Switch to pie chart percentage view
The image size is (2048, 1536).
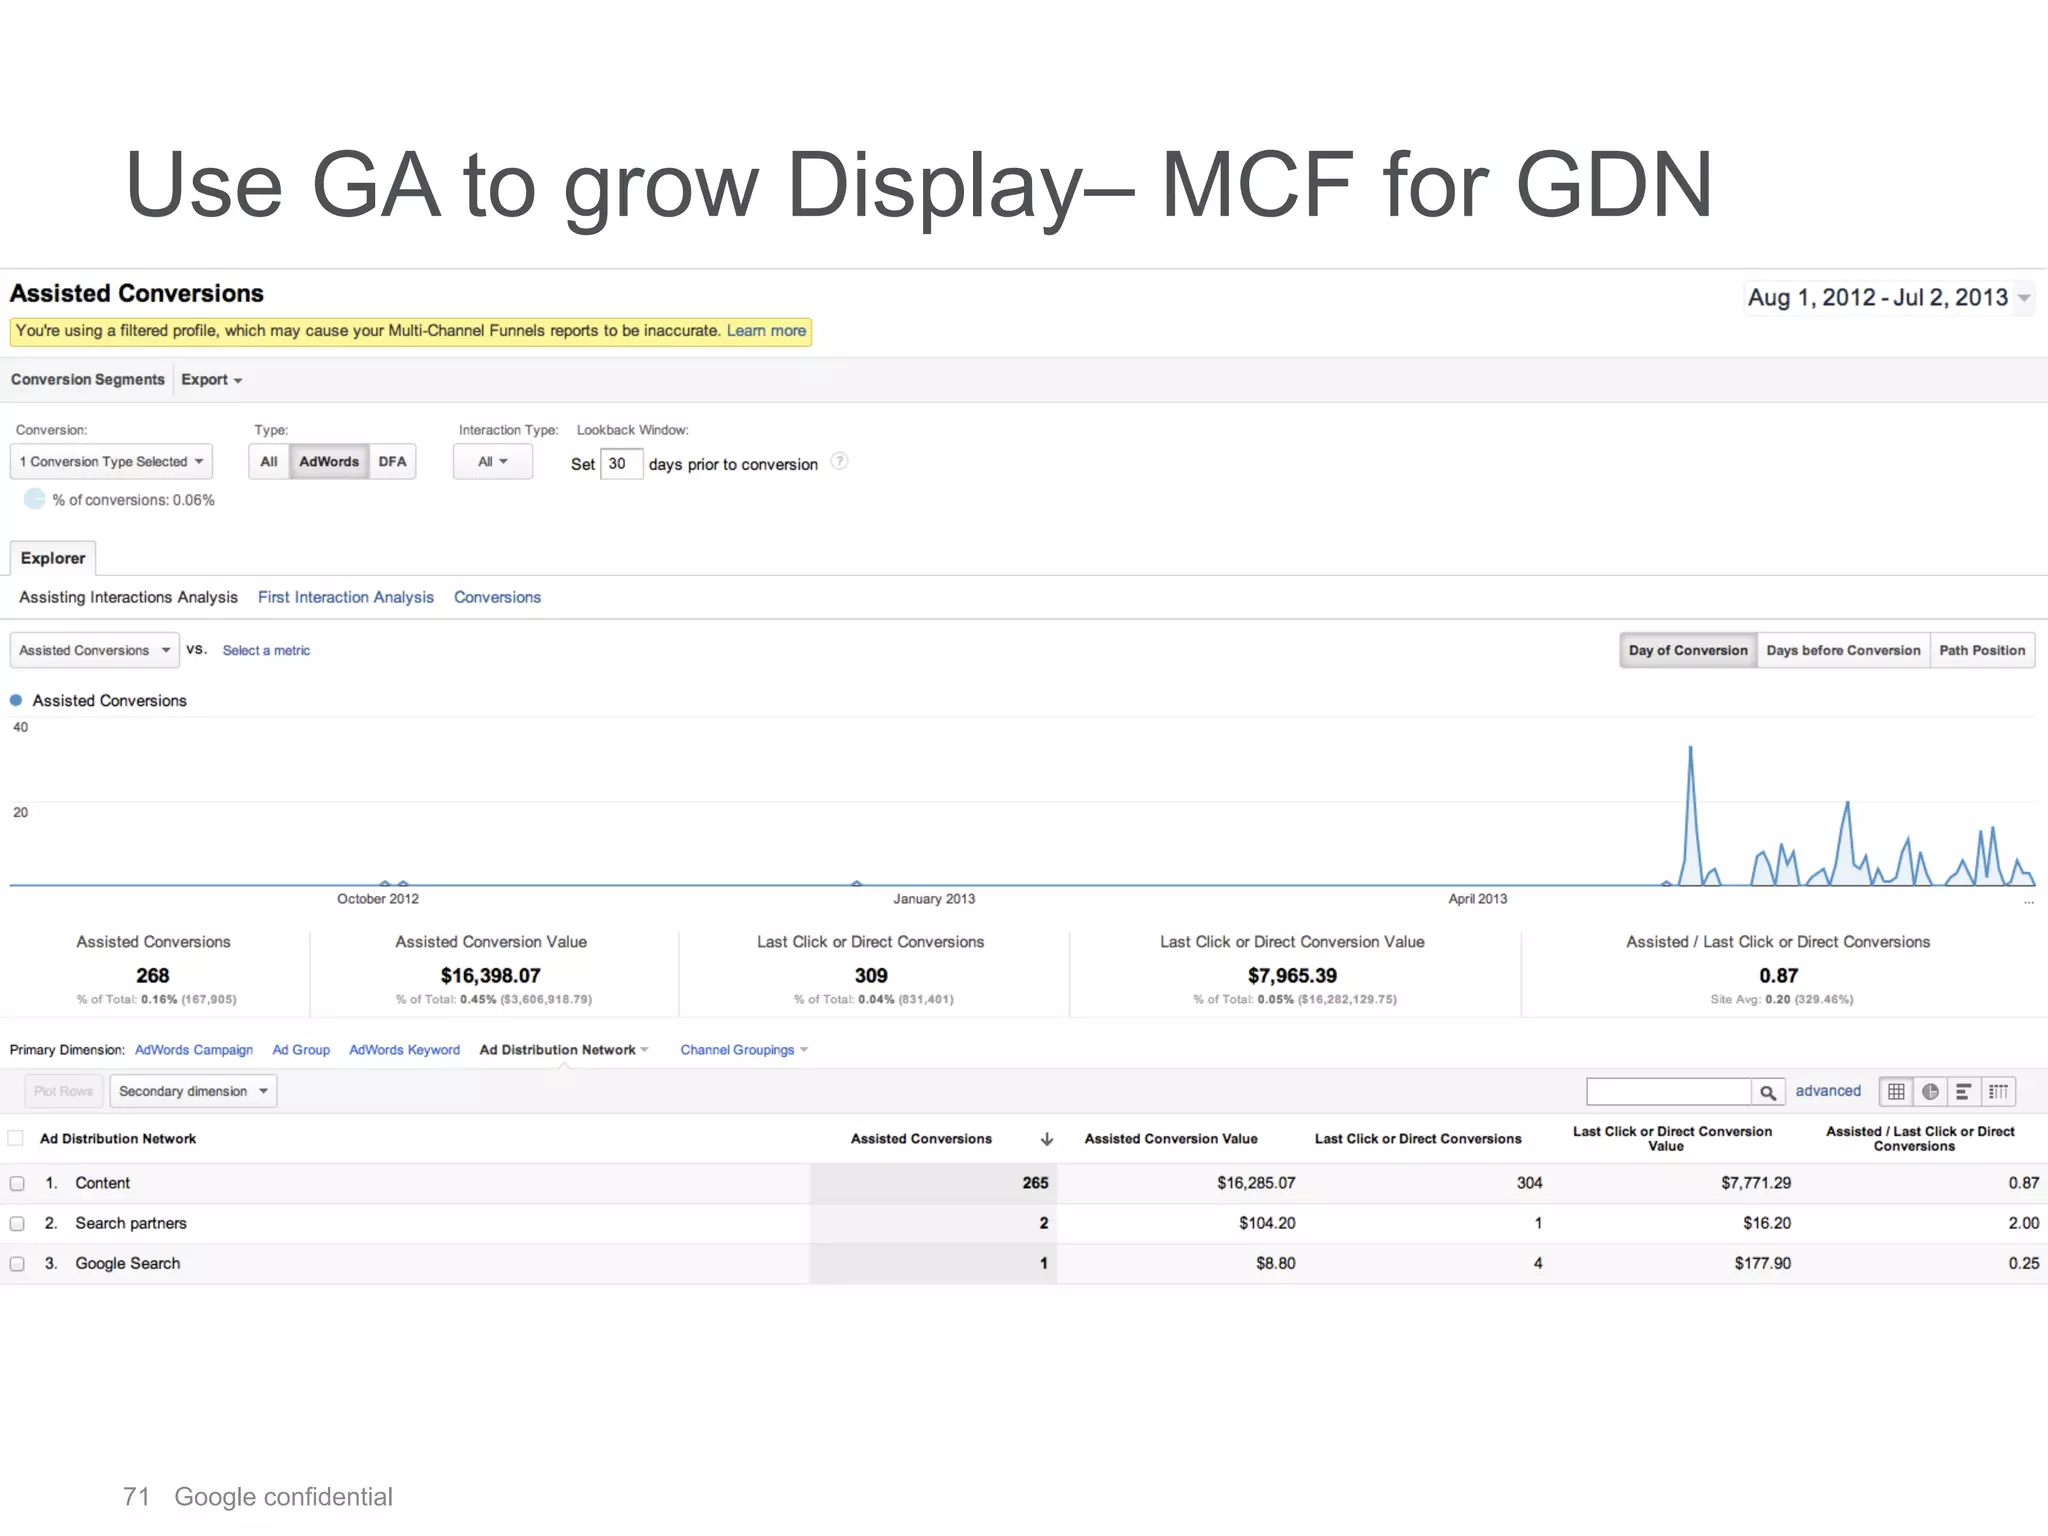[x=1930, y=1091]
